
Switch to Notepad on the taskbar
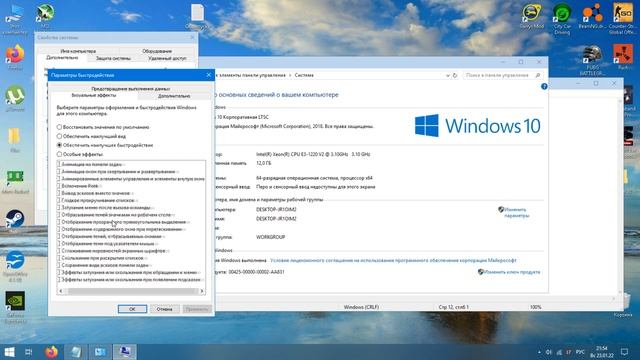(x=76, y=351)
